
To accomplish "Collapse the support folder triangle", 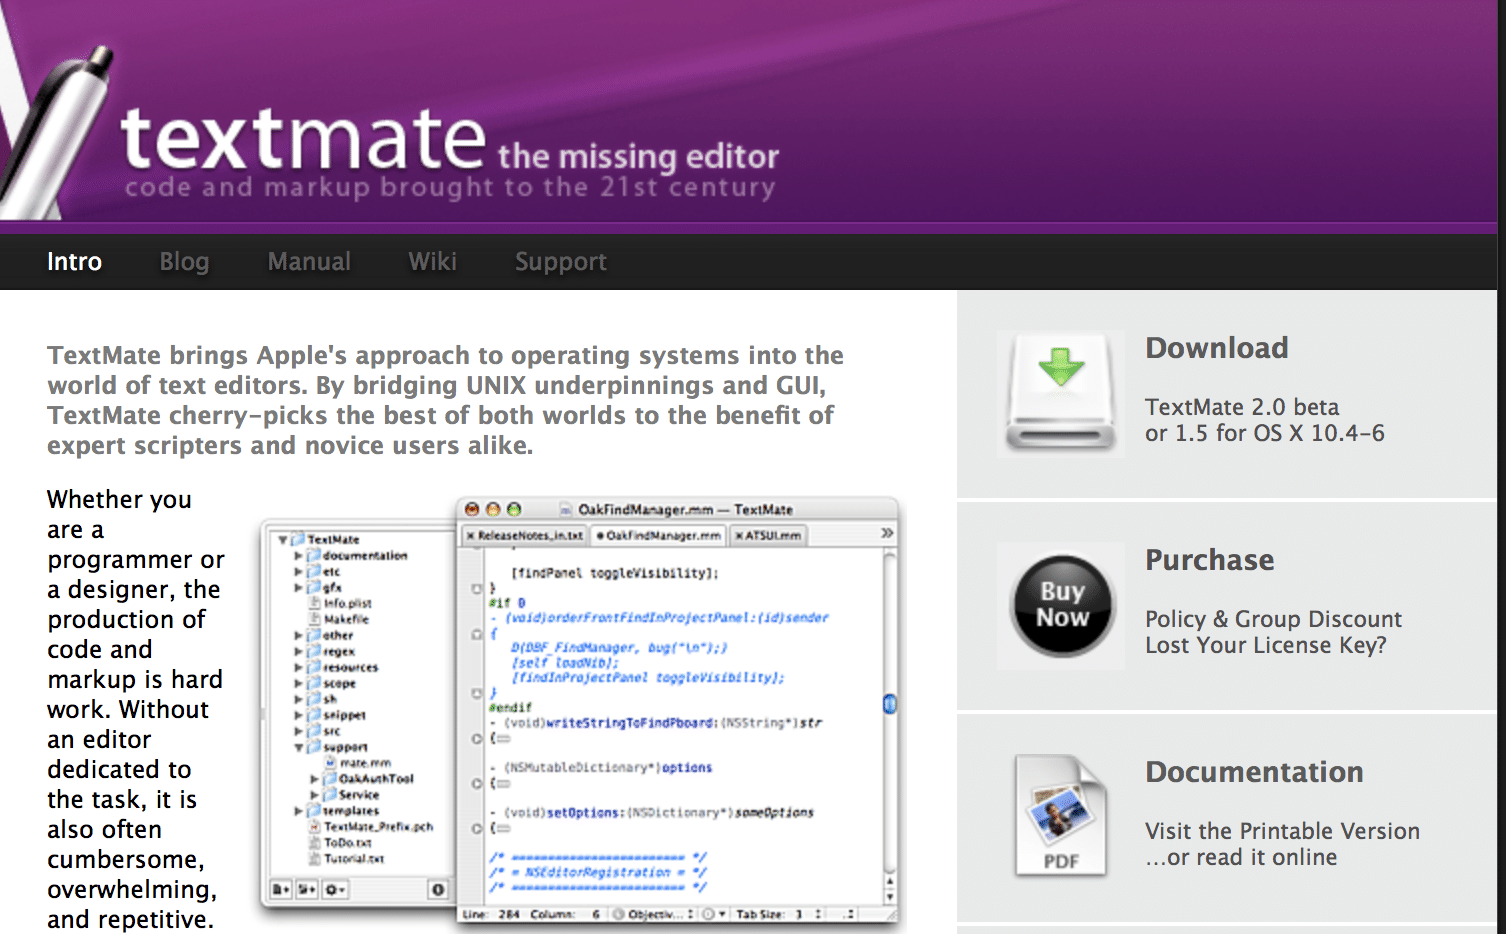I will 298,747.
